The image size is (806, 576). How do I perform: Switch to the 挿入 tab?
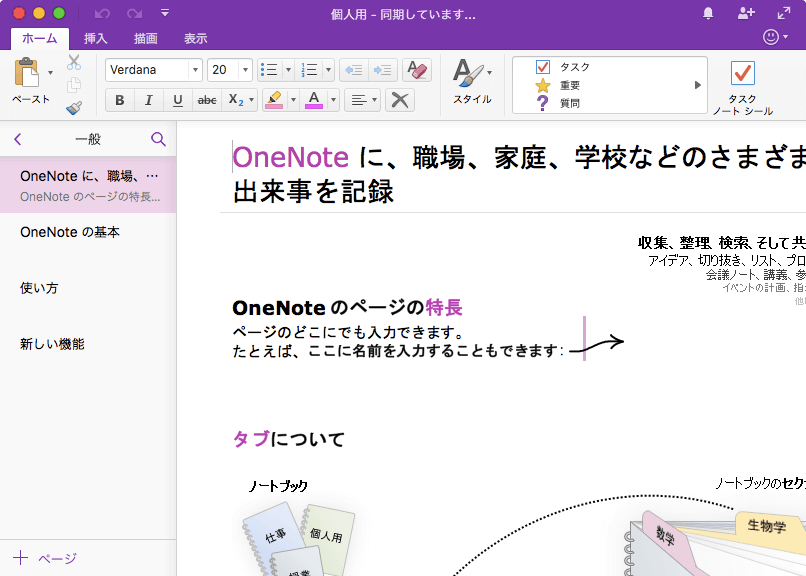click(x=96, y=38)
